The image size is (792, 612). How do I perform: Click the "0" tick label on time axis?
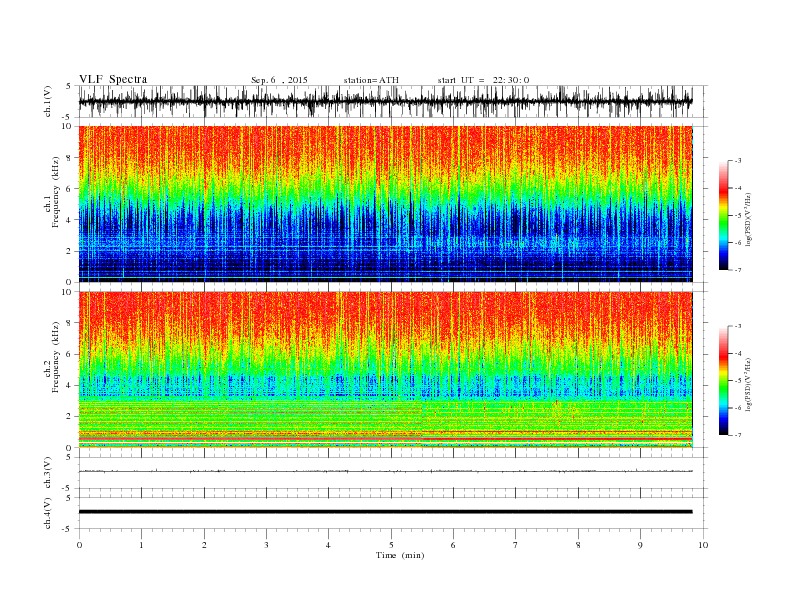tap(79, 545)
